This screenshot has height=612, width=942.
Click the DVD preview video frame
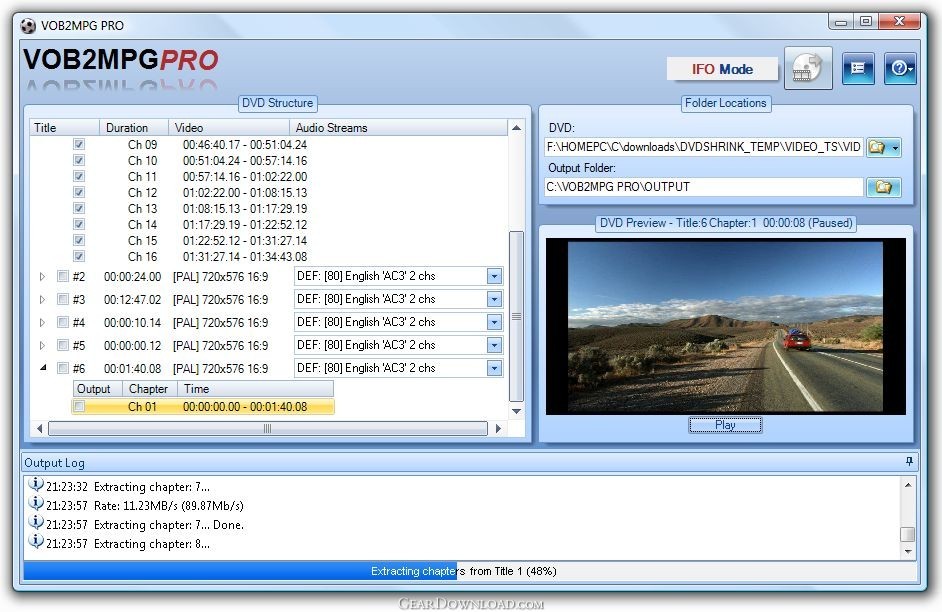click(725, 326)
